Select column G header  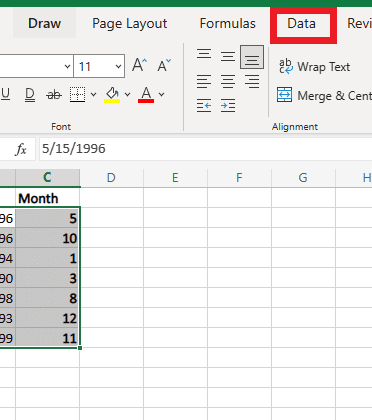303,178
